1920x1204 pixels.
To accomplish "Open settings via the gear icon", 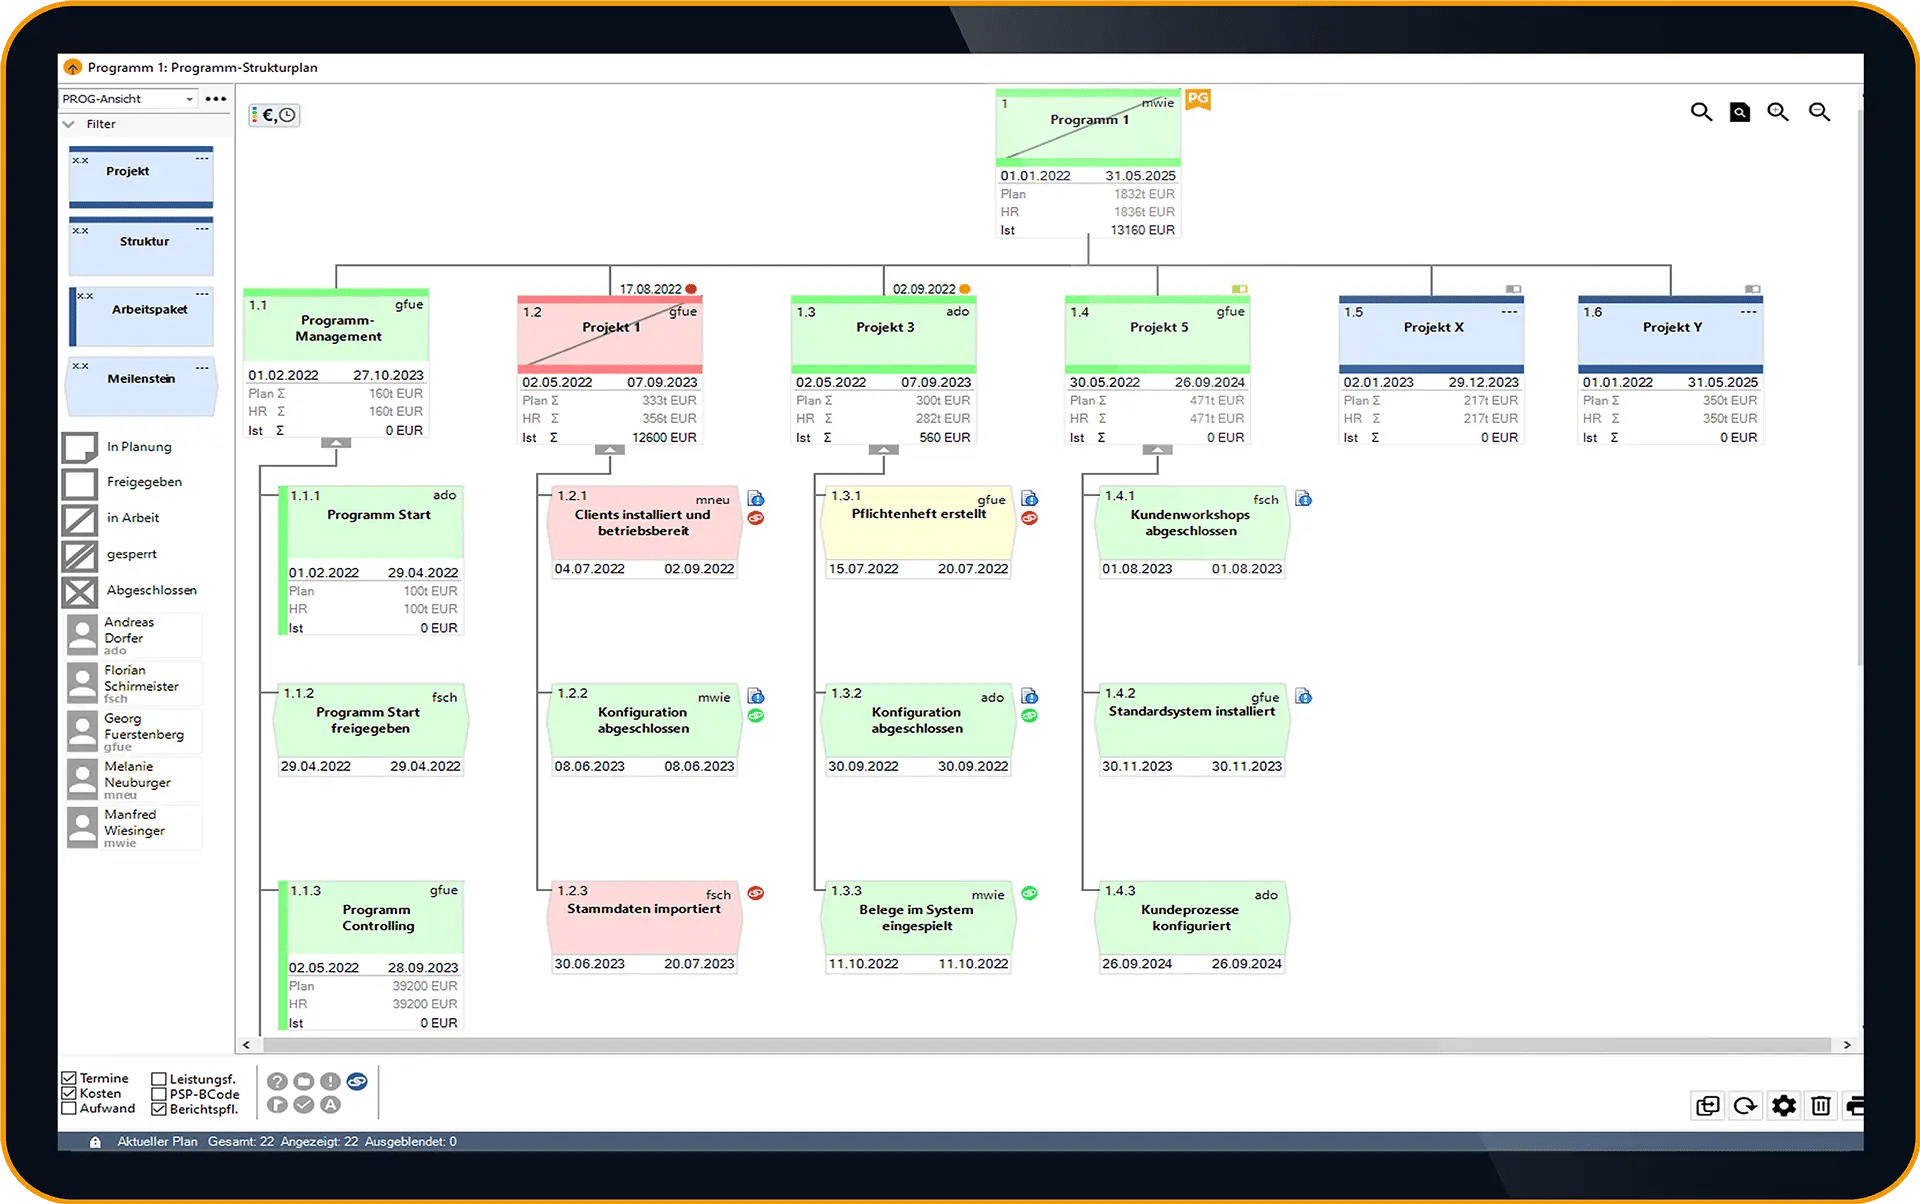I will point(1783,1105).
